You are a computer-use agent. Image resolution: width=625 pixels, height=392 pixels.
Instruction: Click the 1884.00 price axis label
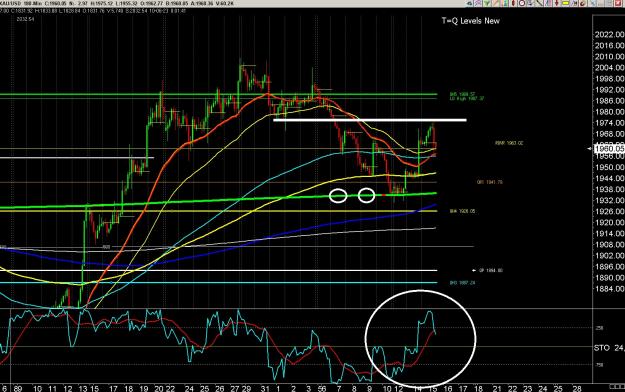click(609, 289)
